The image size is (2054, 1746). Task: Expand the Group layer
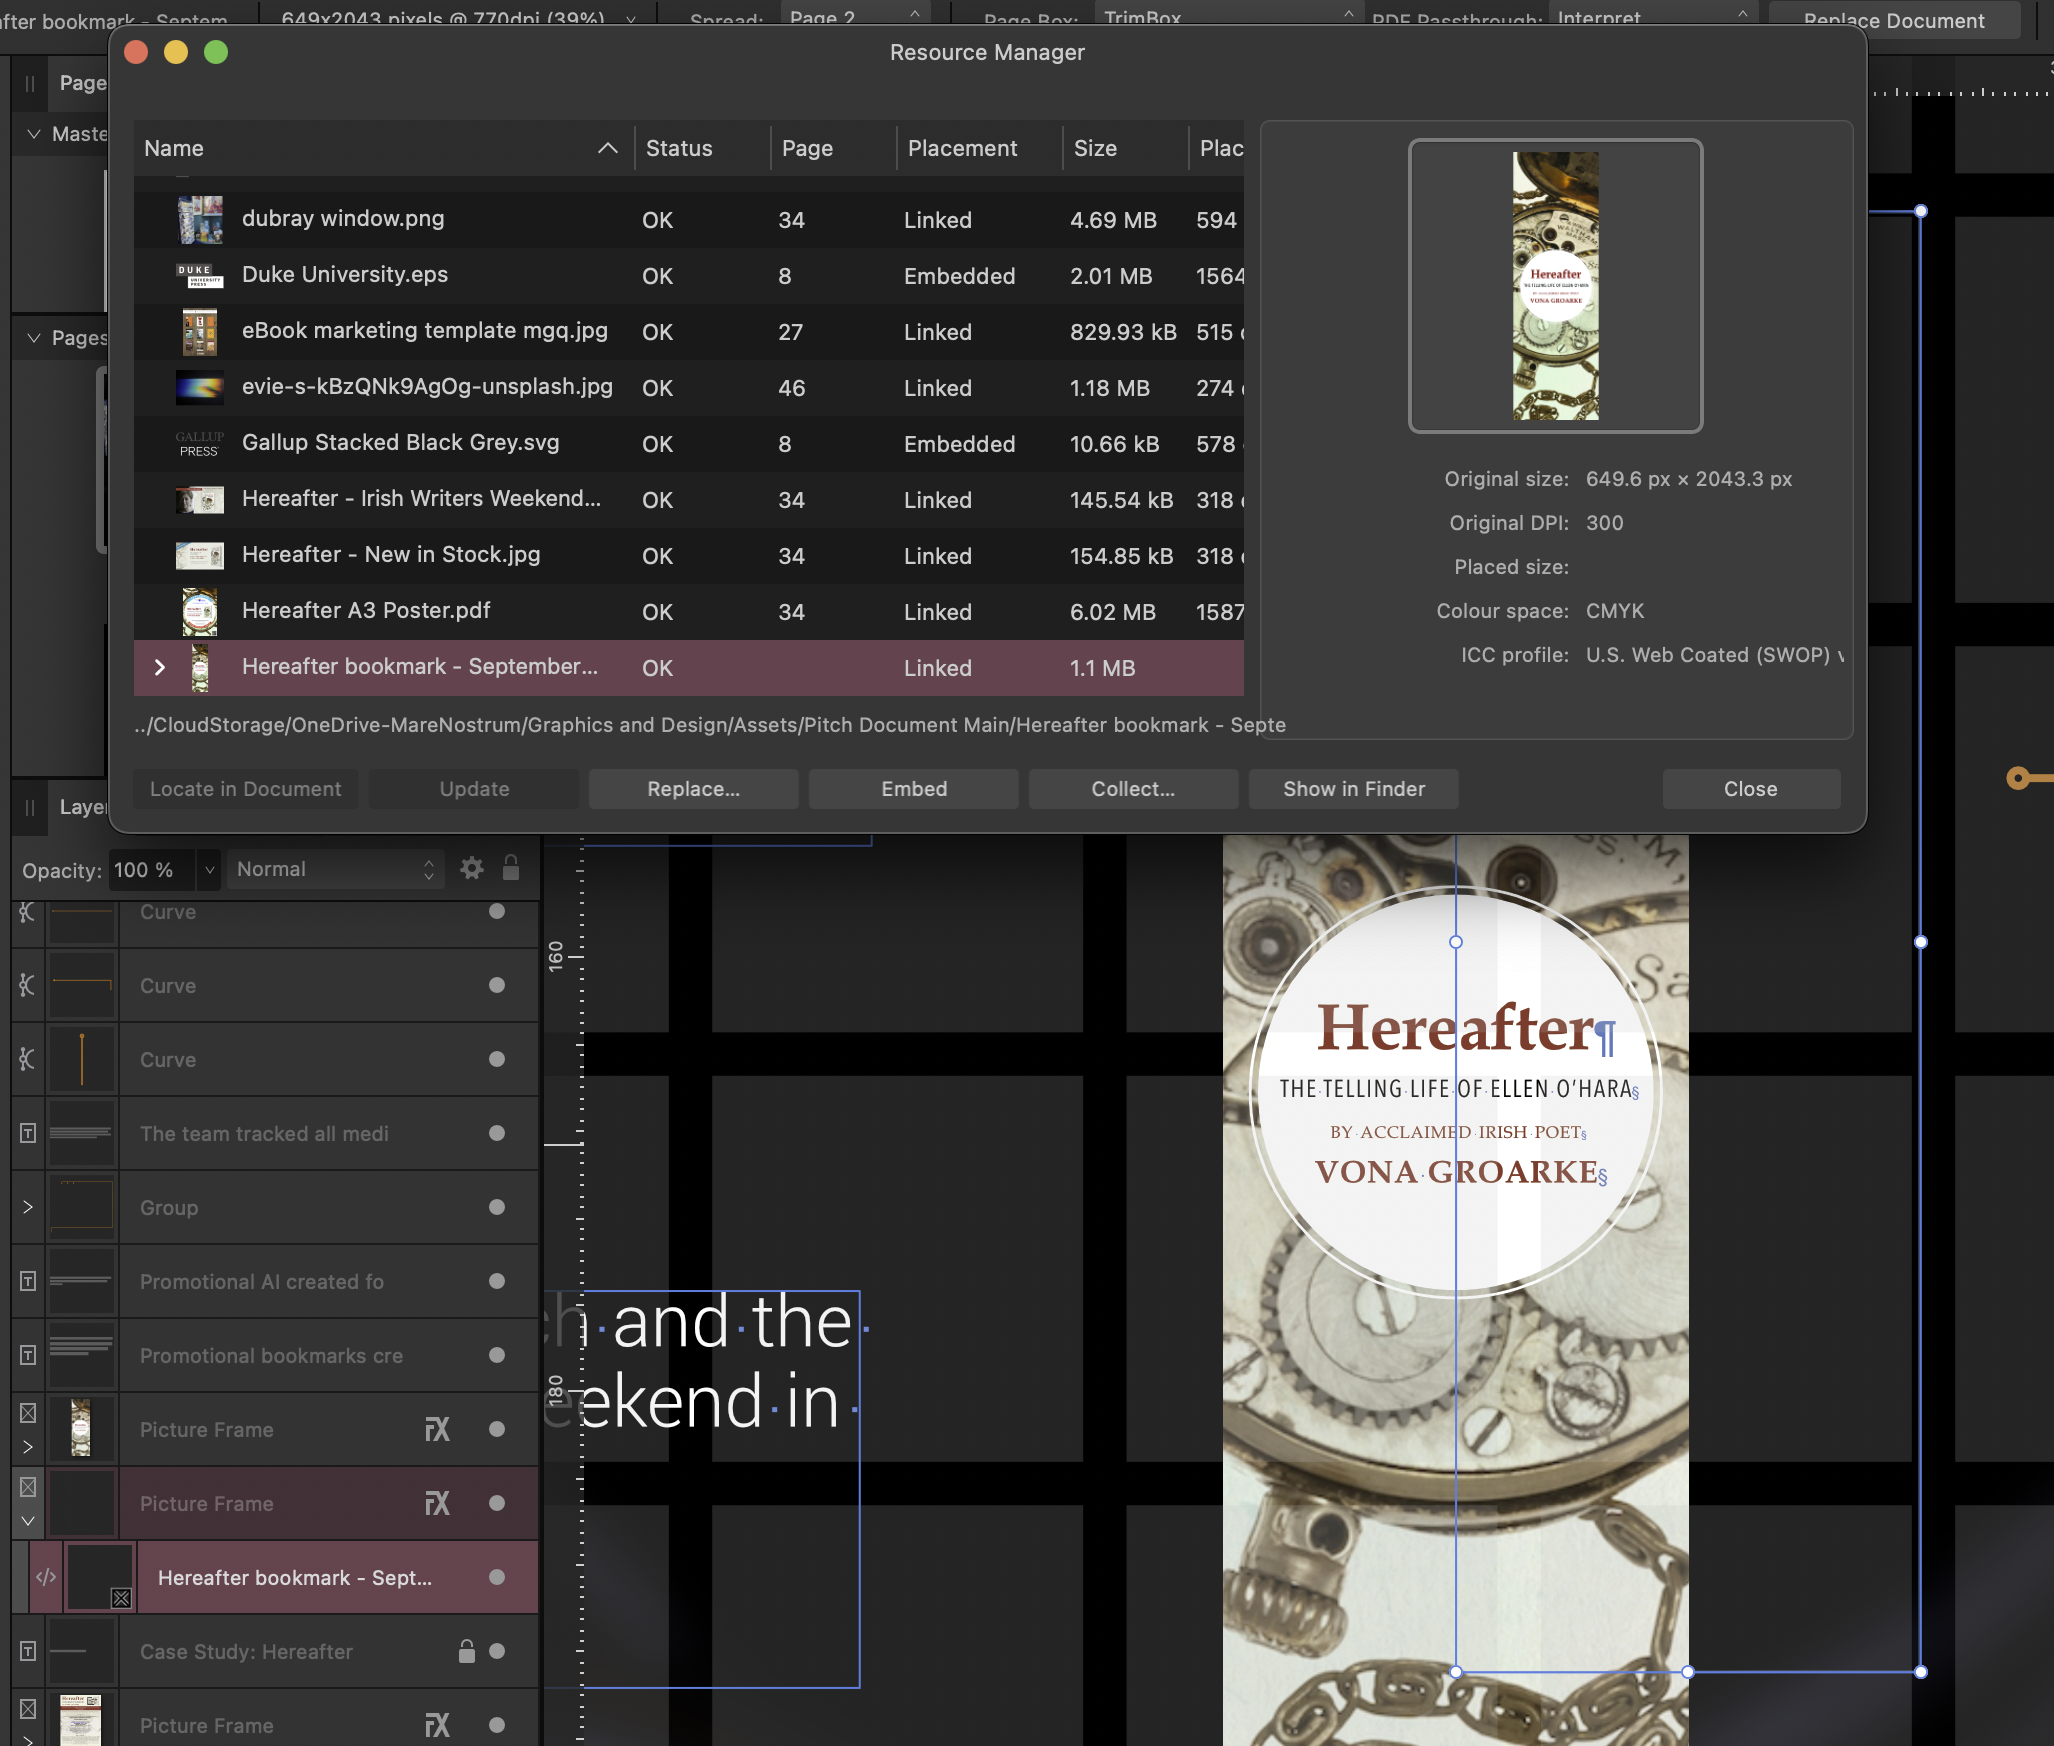point(28,1207)
